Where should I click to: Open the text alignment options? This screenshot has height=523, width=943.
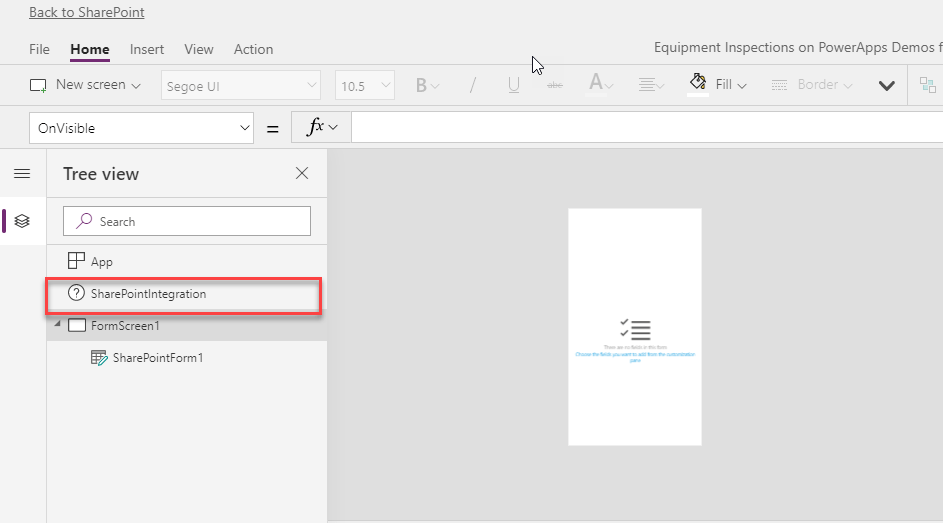pyautogui.click(x=651, y=85)
